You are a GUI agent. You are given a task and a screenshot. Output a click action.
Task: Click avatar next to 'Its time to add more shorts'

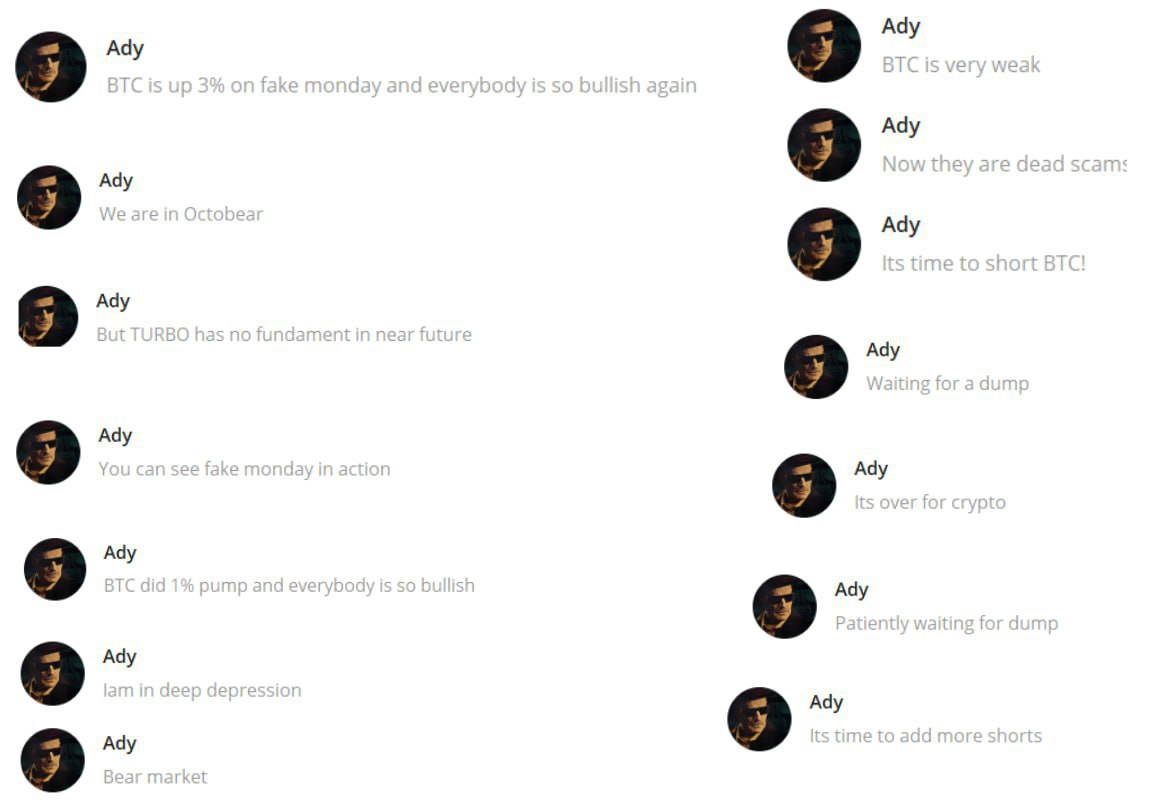click(759, 719)
